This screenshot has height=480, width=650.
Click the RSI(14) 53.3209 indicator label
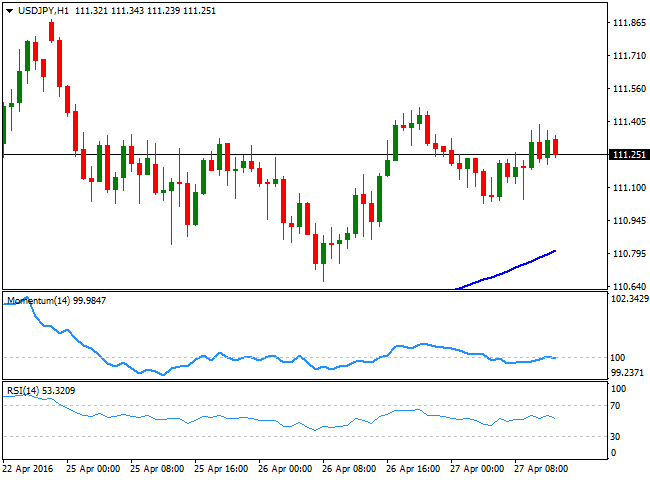point(41,390)
